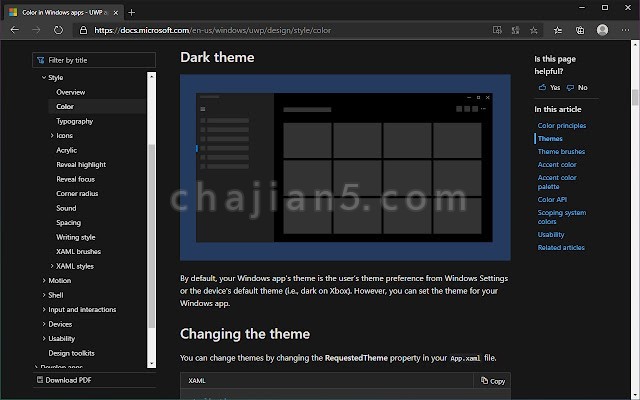Click the sidebar tree scrollbar thumb
This screenshot has height=400, width=640.
[x=151, y=236]
